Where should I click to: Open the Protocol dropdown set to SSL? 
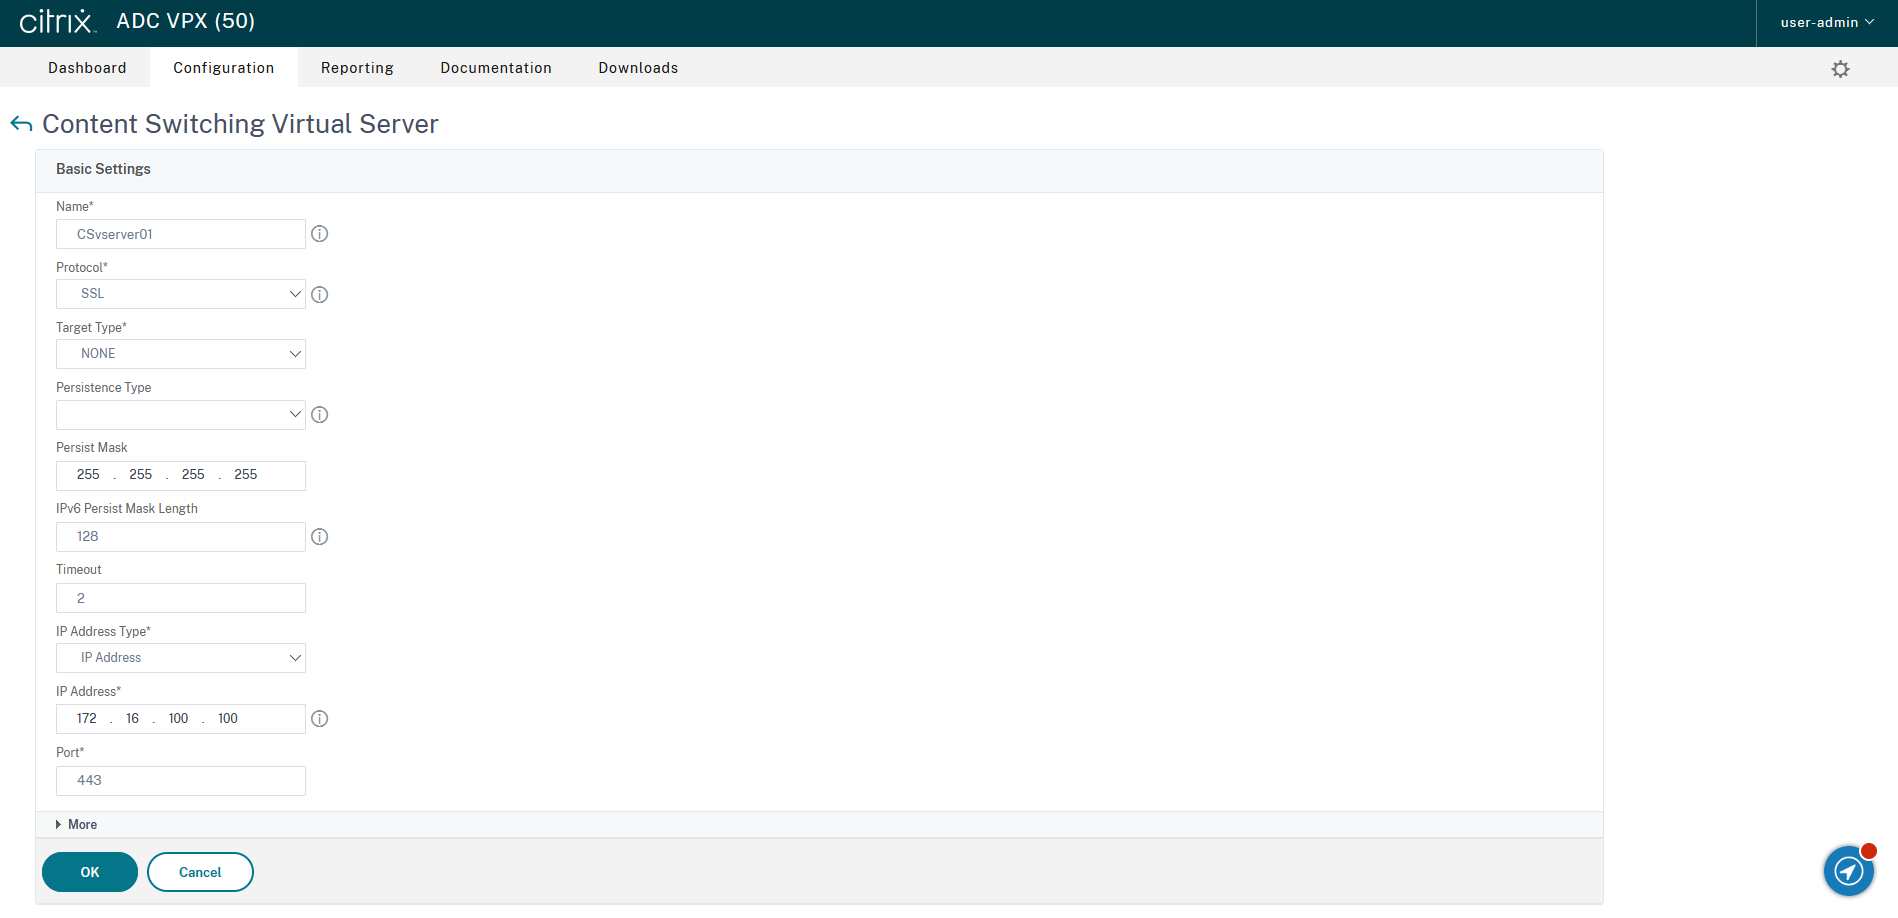point(181,294)
